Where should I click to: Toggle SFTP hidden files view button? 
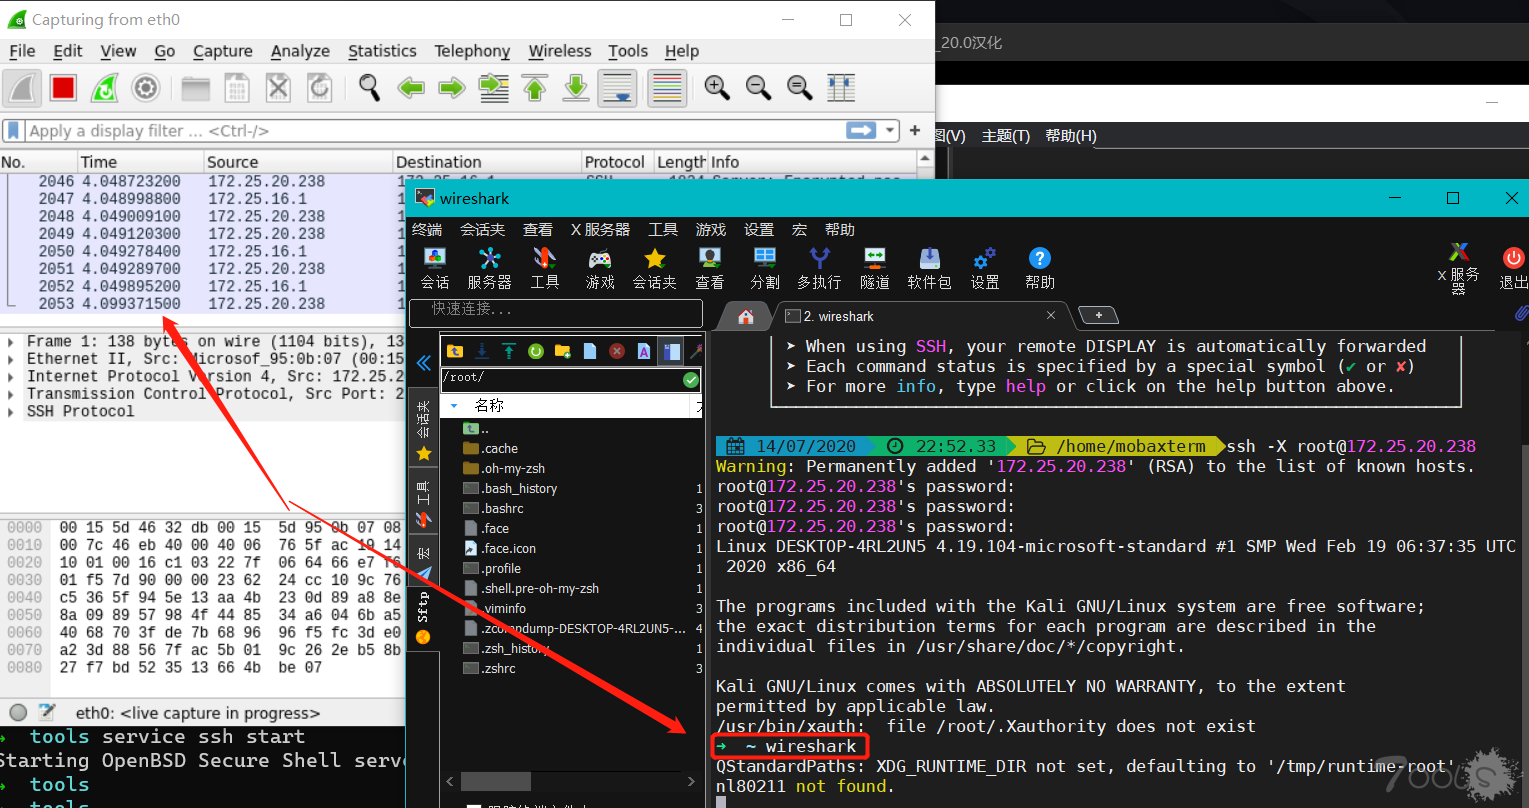671,351
